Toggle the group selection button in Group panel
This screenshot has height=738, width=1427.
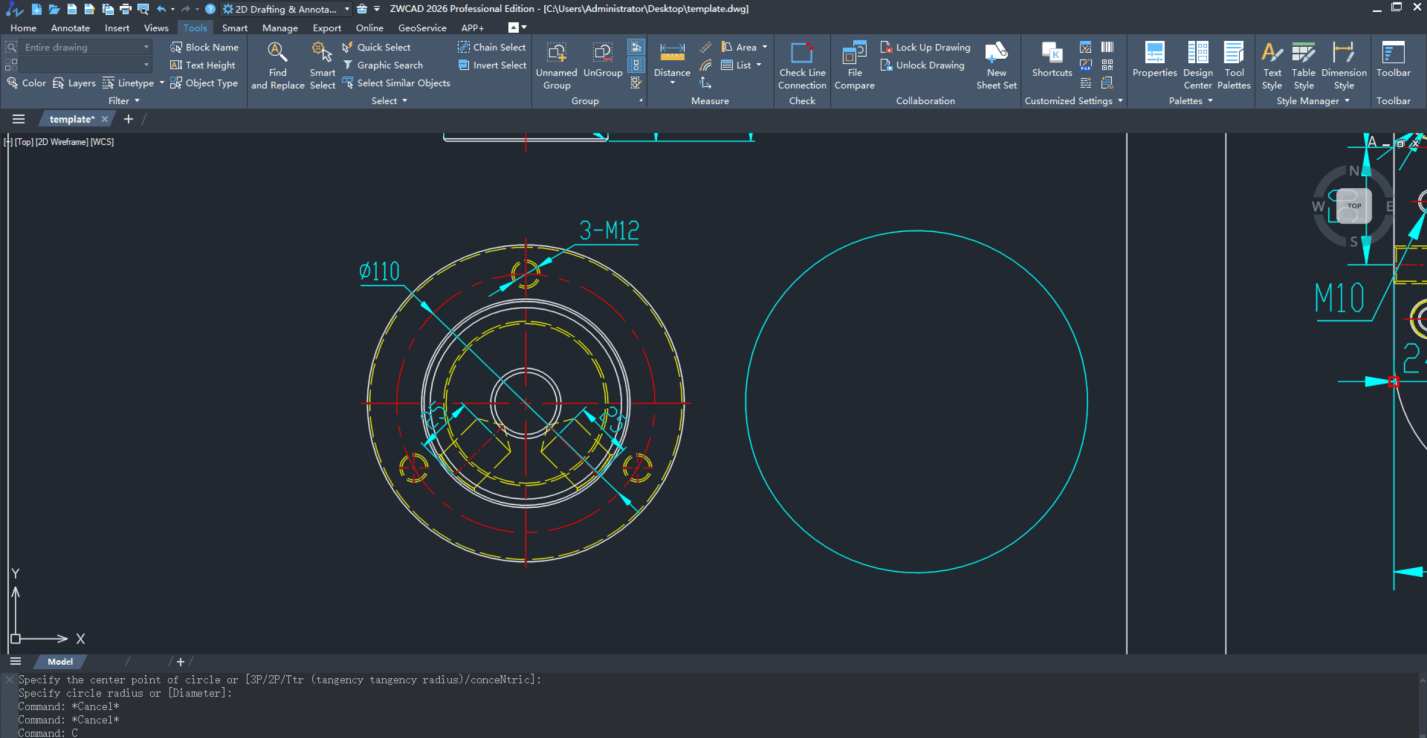[x=636, y=47]
